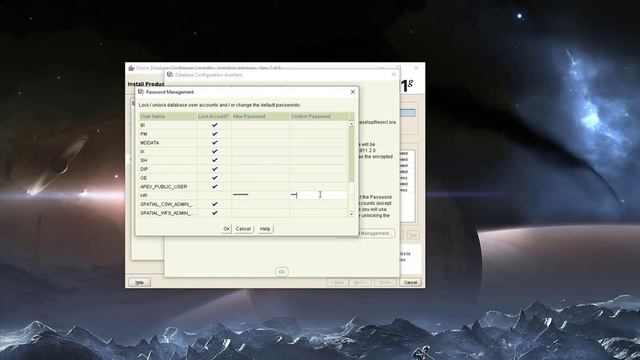The width and height of the screenshot is (640, 360).
Task: Click the Password Management title icon
Action: [141, 92]
